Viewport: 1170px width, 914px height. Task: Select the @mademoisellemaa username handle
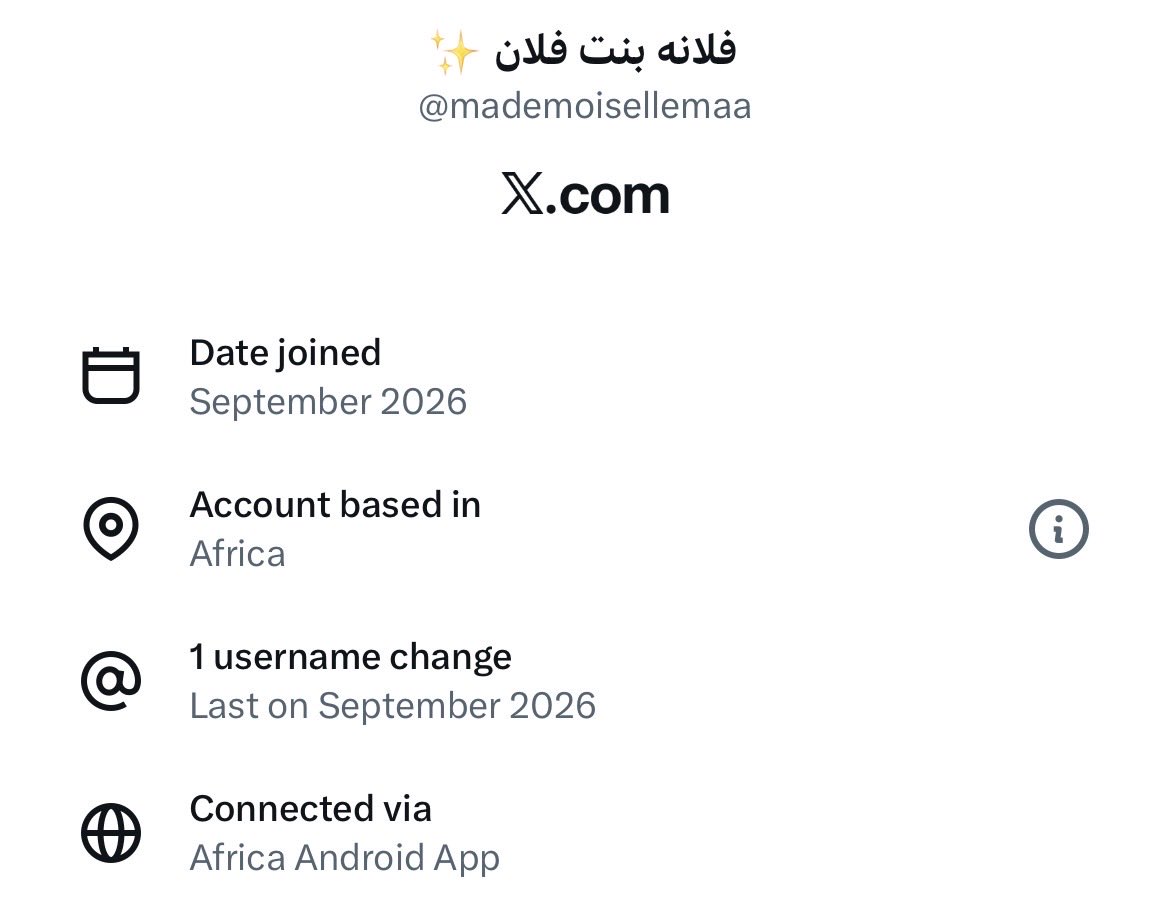(x=584, y=106)
